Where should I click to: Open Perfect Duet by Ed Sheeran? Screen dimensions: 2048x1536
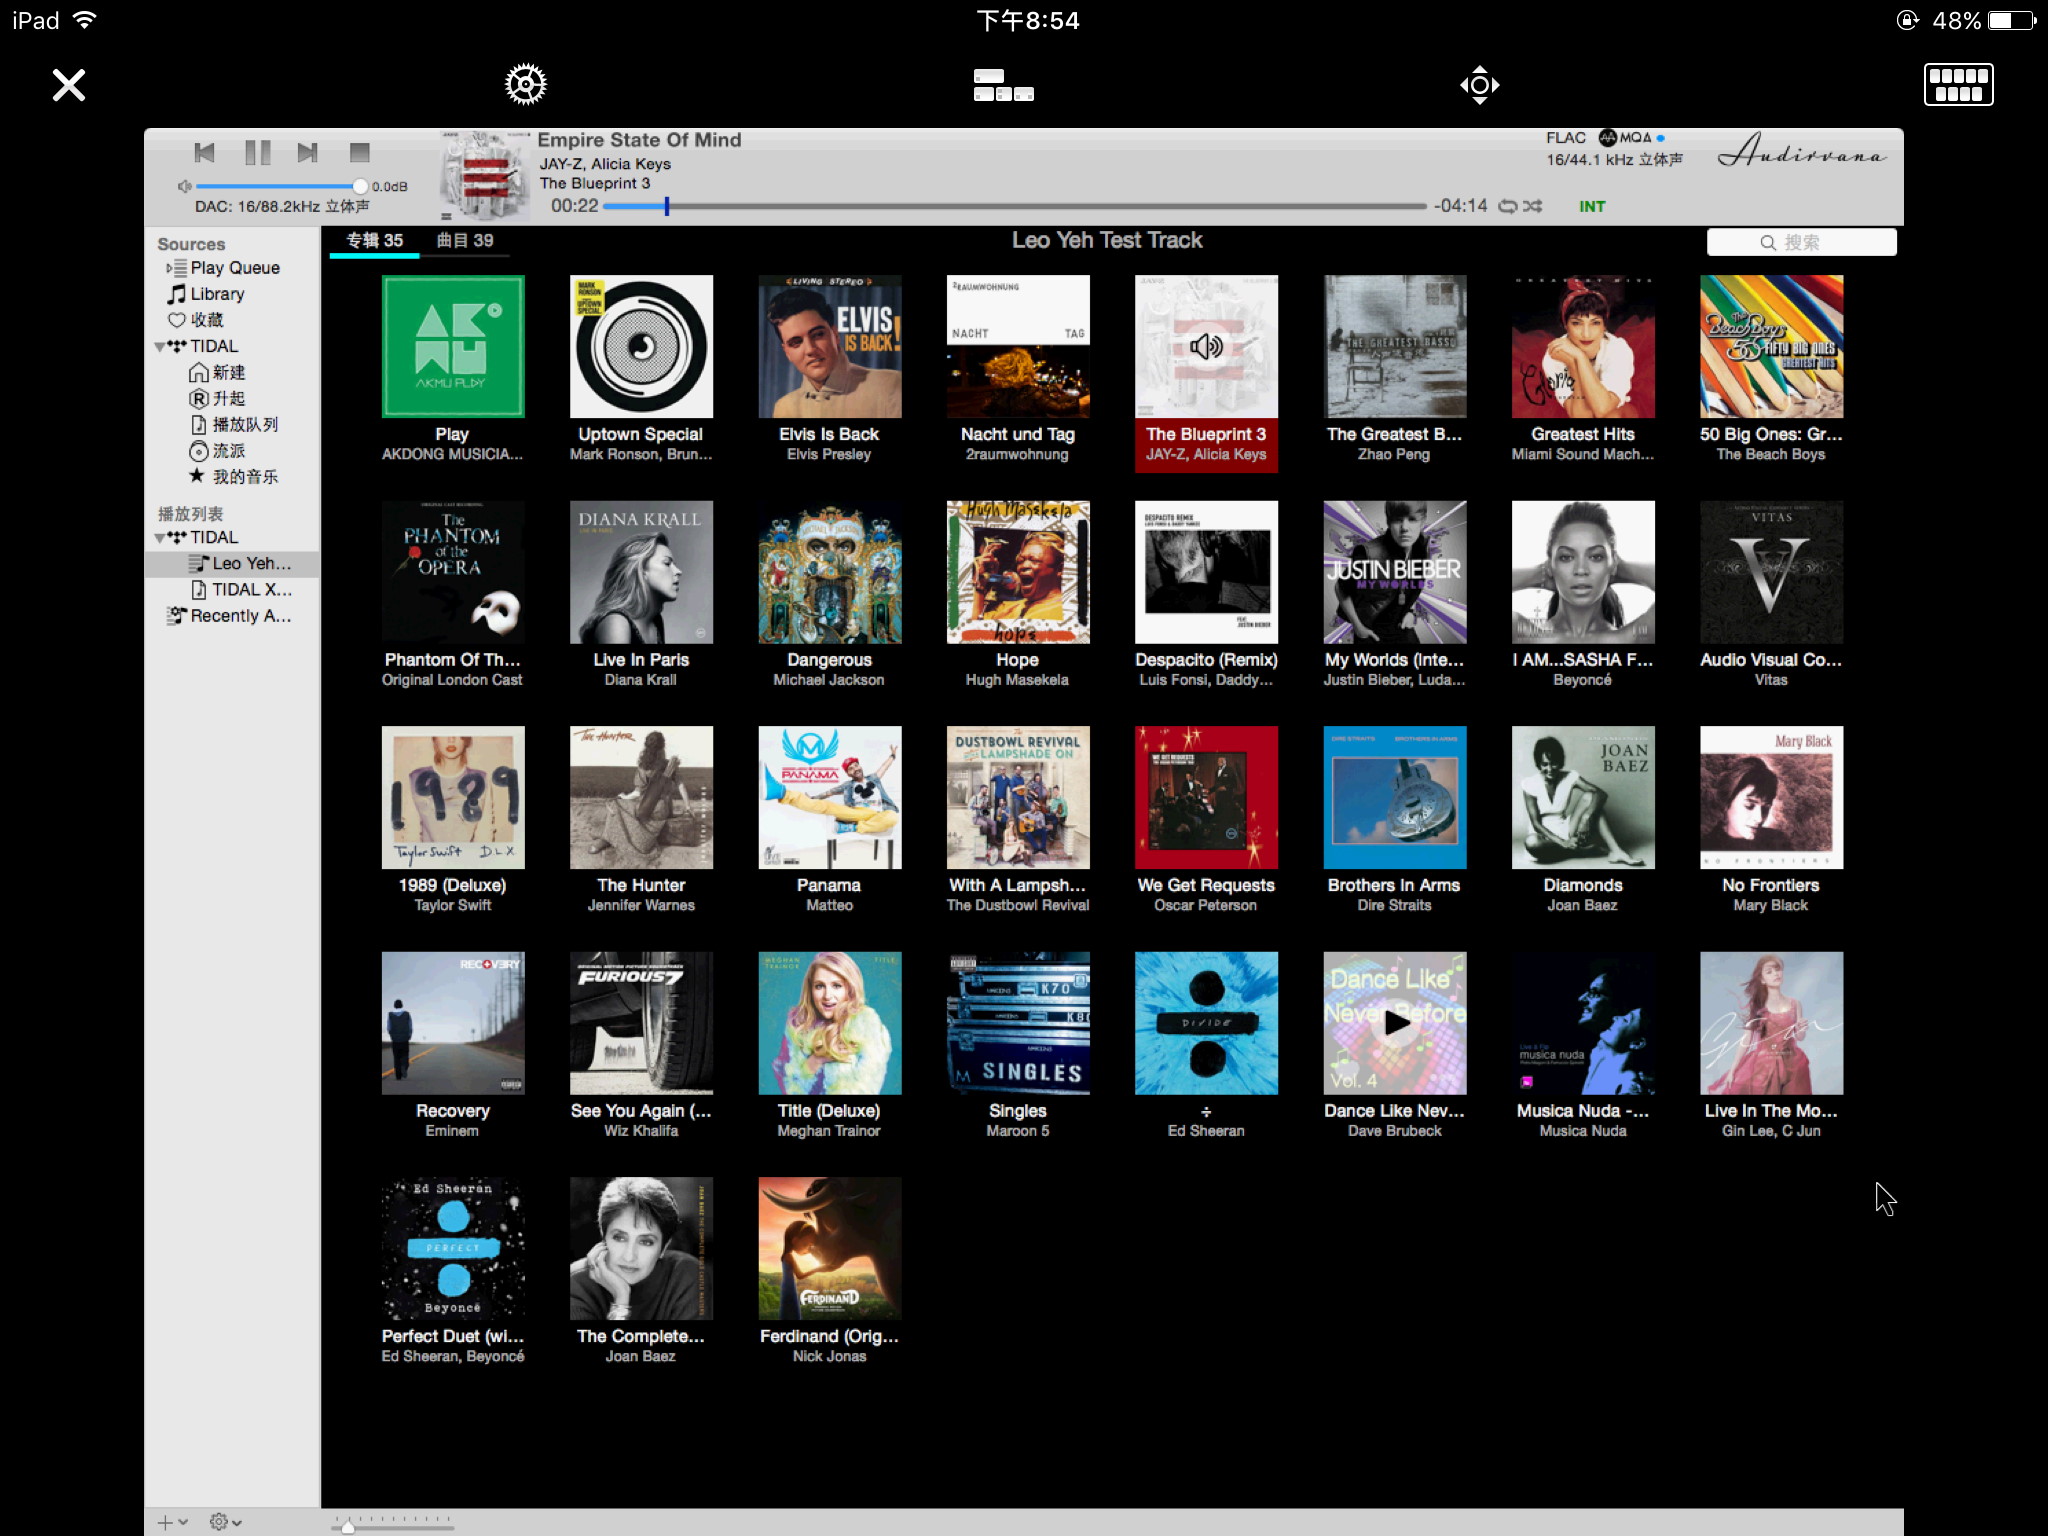(x=453, y=1248)
